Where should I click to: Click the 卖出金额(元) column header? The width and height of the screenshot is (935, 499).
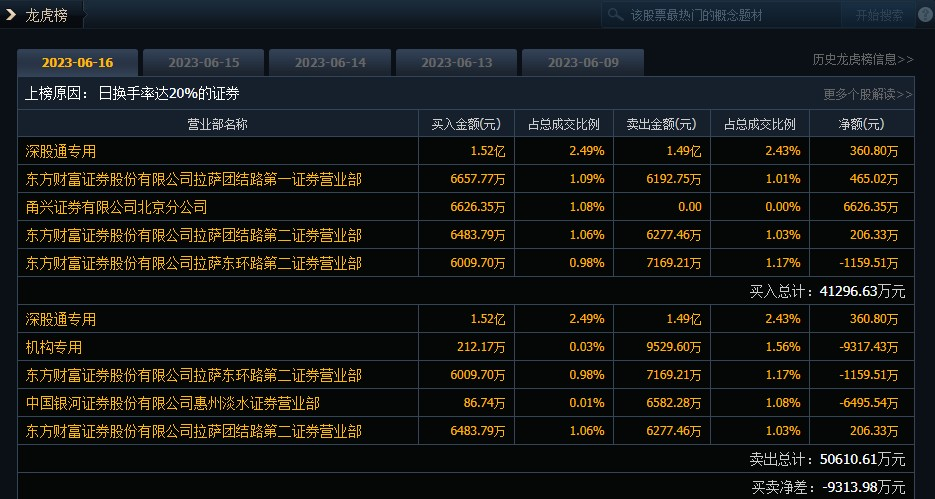[x=661, y=124]
